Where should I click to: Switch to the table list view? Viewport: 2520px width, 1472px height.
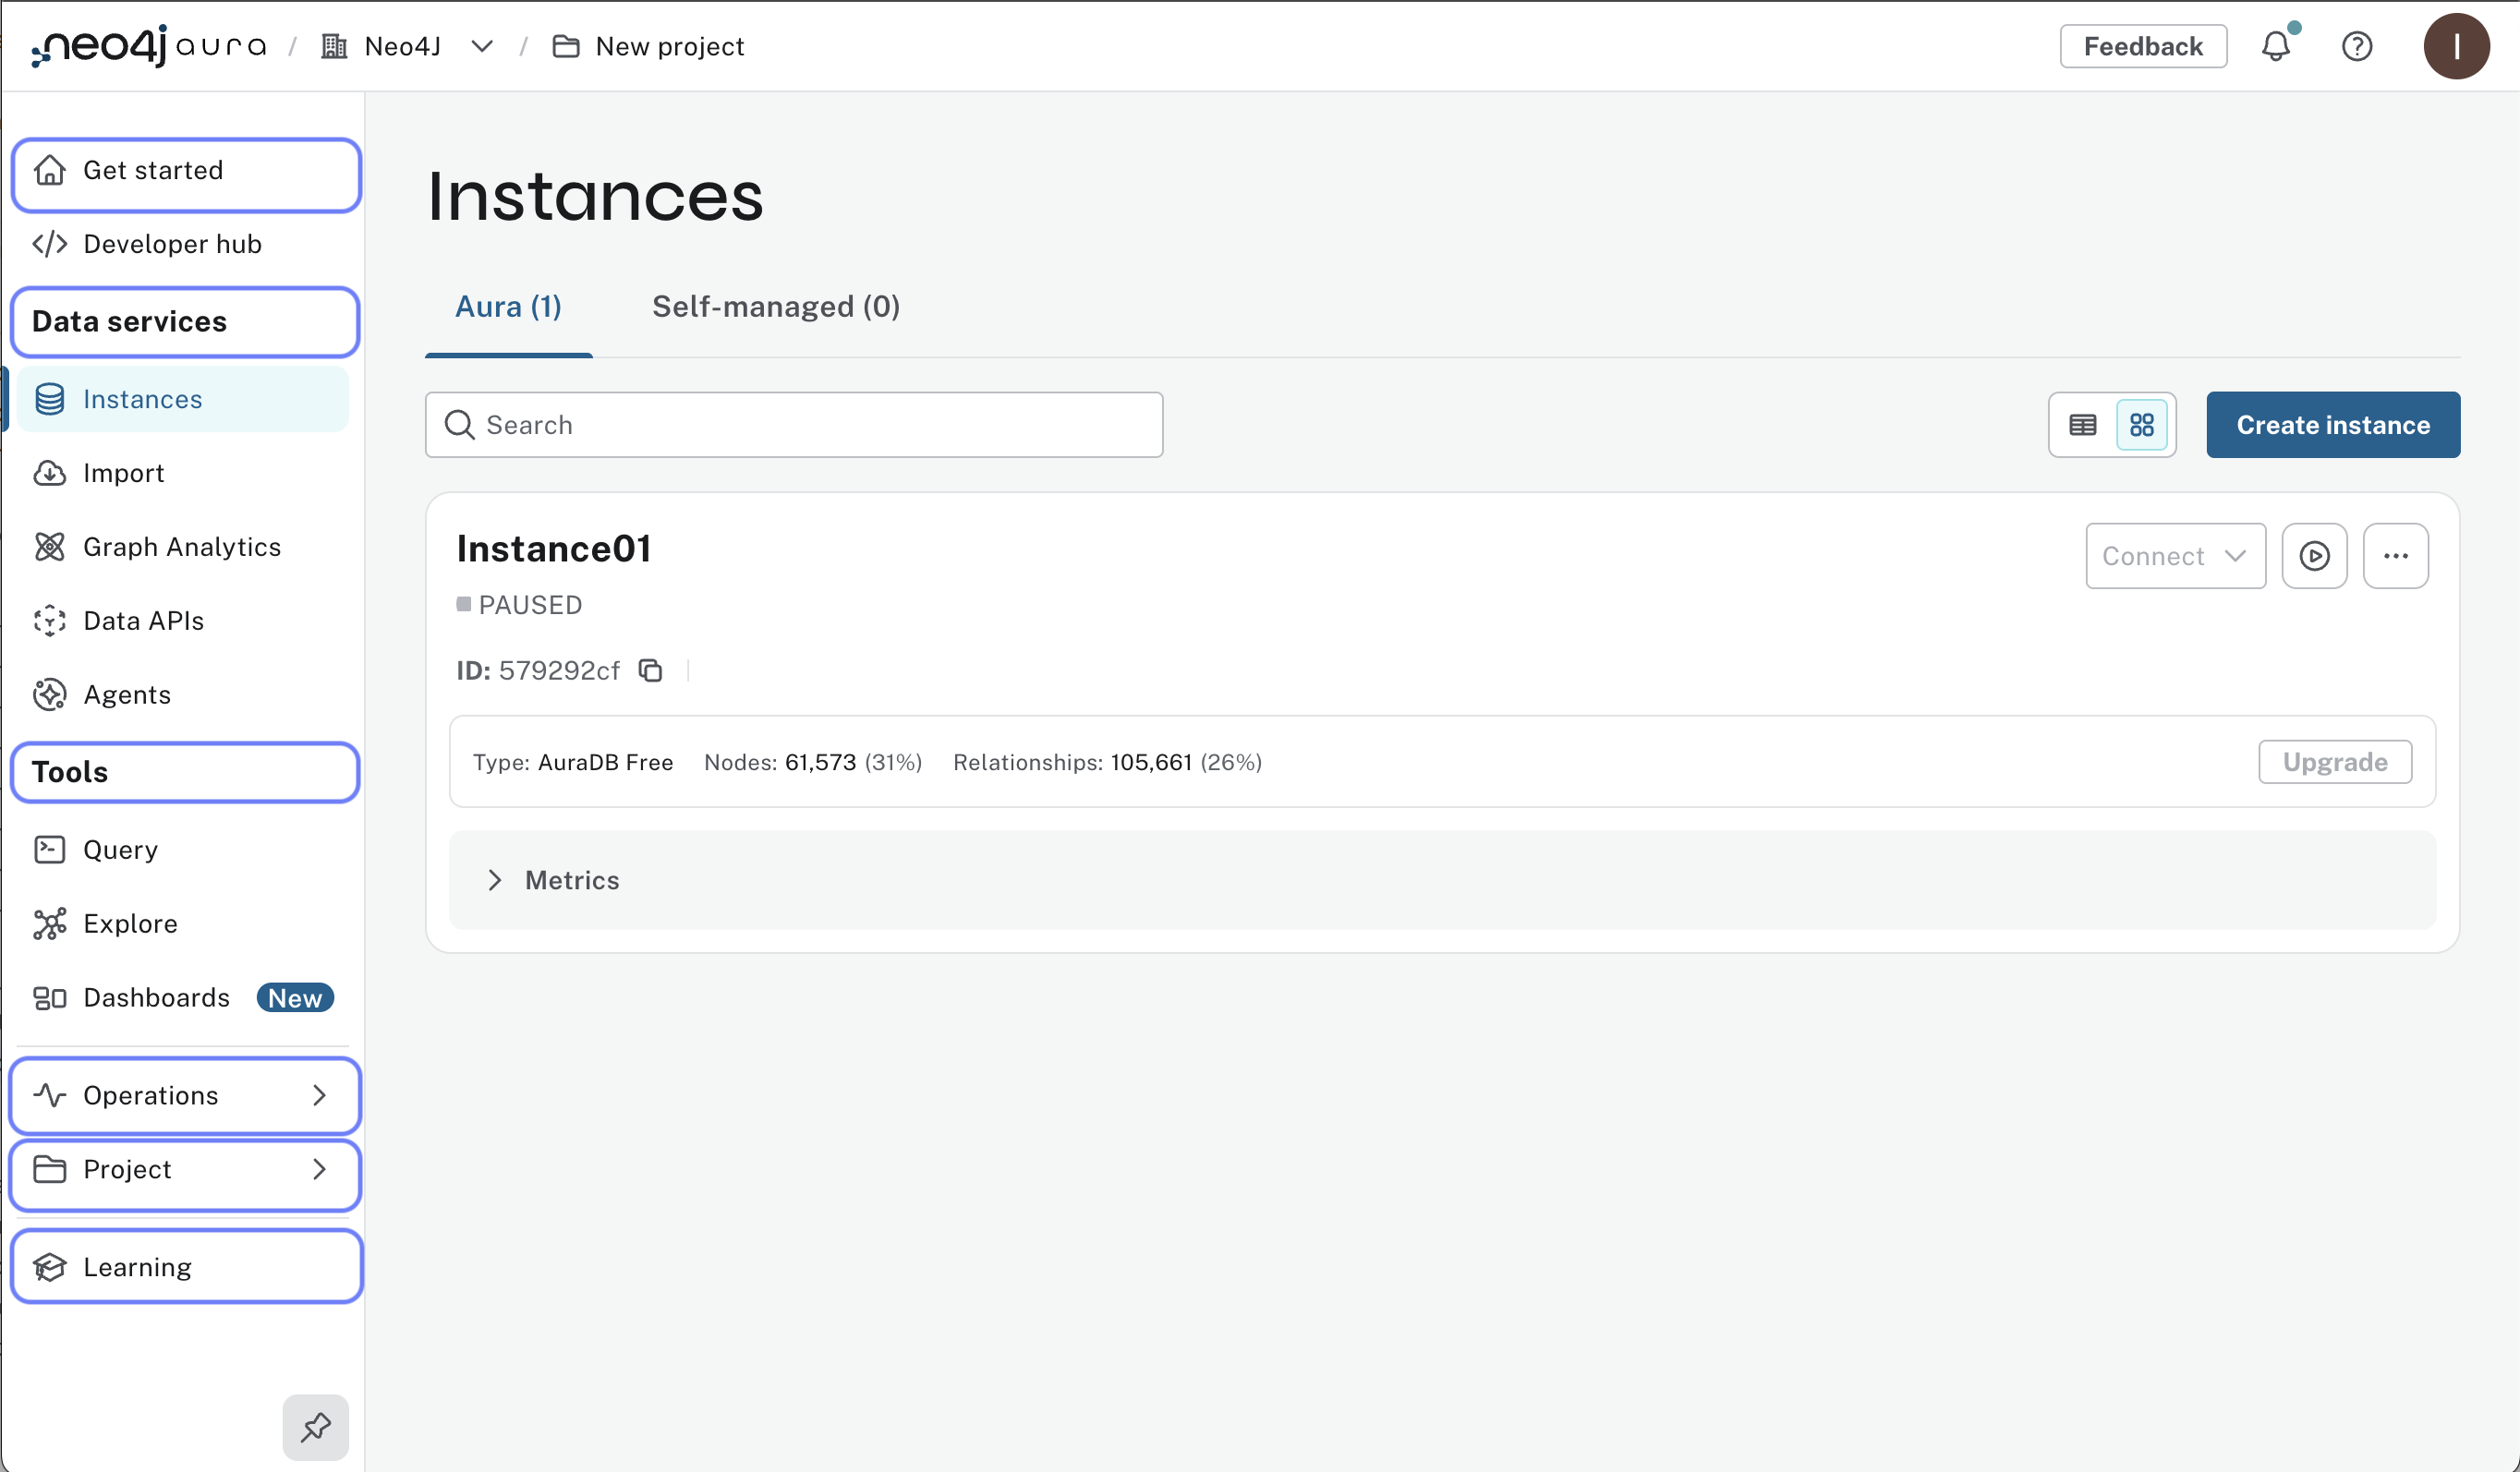[x=2083, y=425]
